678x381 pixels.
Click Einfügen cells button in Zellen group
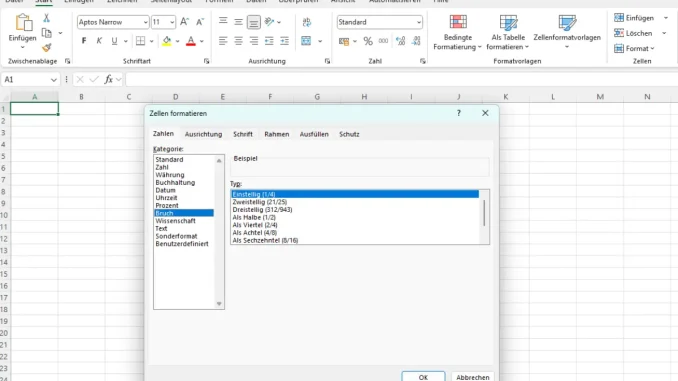(634, 18)
